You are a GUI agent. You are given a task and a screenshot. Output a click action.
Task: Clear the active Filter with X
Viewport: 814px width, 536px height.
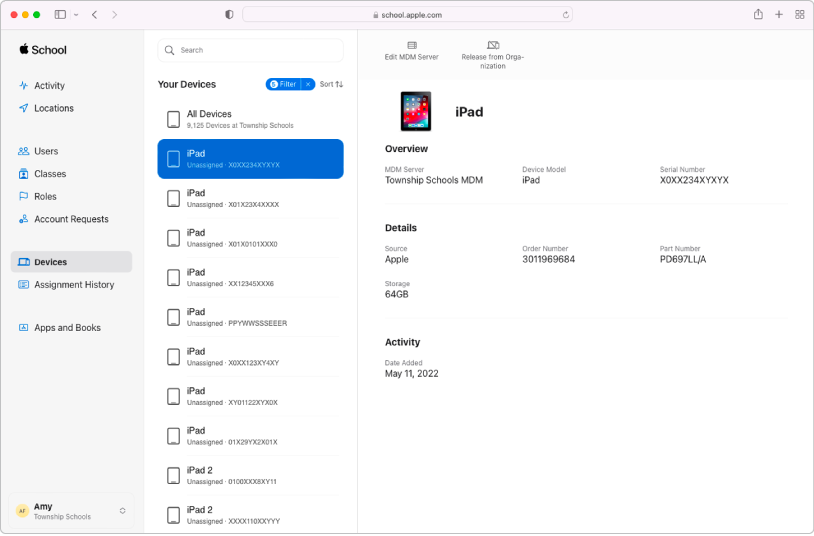[308, 85]
